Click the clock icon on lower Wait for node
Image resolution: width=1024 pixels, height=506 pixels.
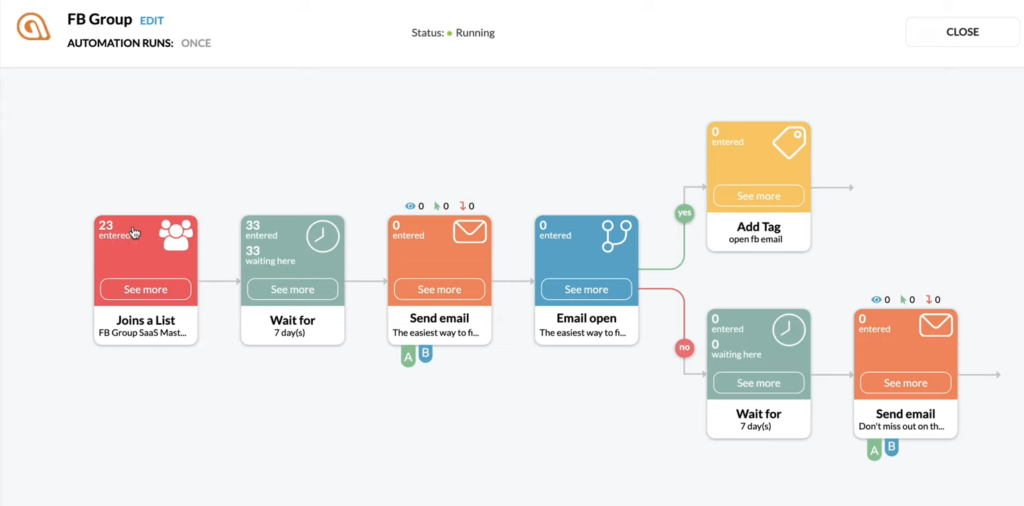(x=788, y=329)
